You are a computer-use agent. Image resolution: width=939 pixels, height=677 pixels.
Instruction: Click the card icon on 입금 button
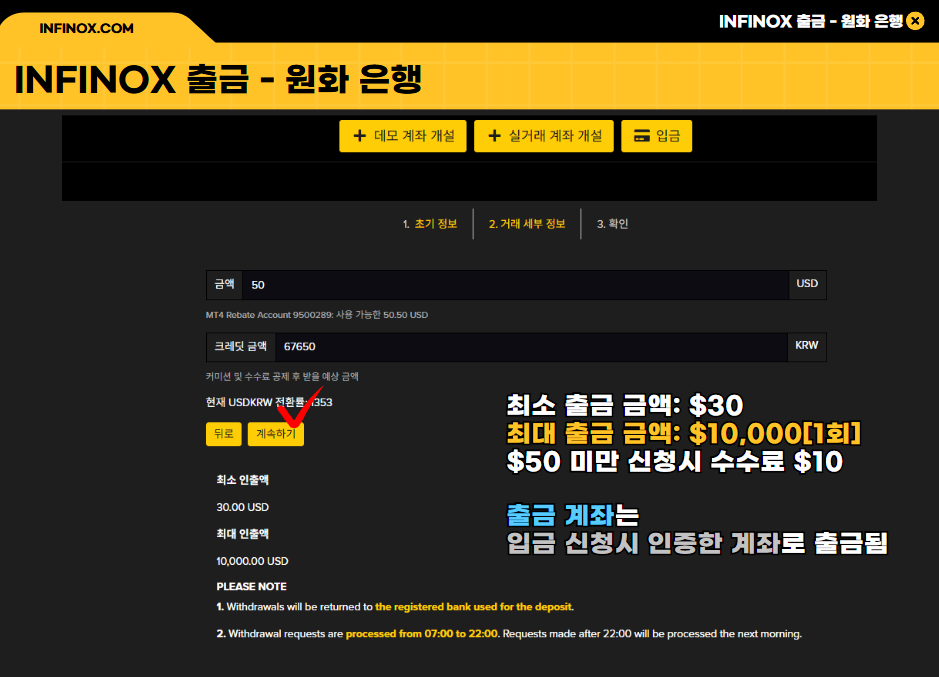coord(641,136)
